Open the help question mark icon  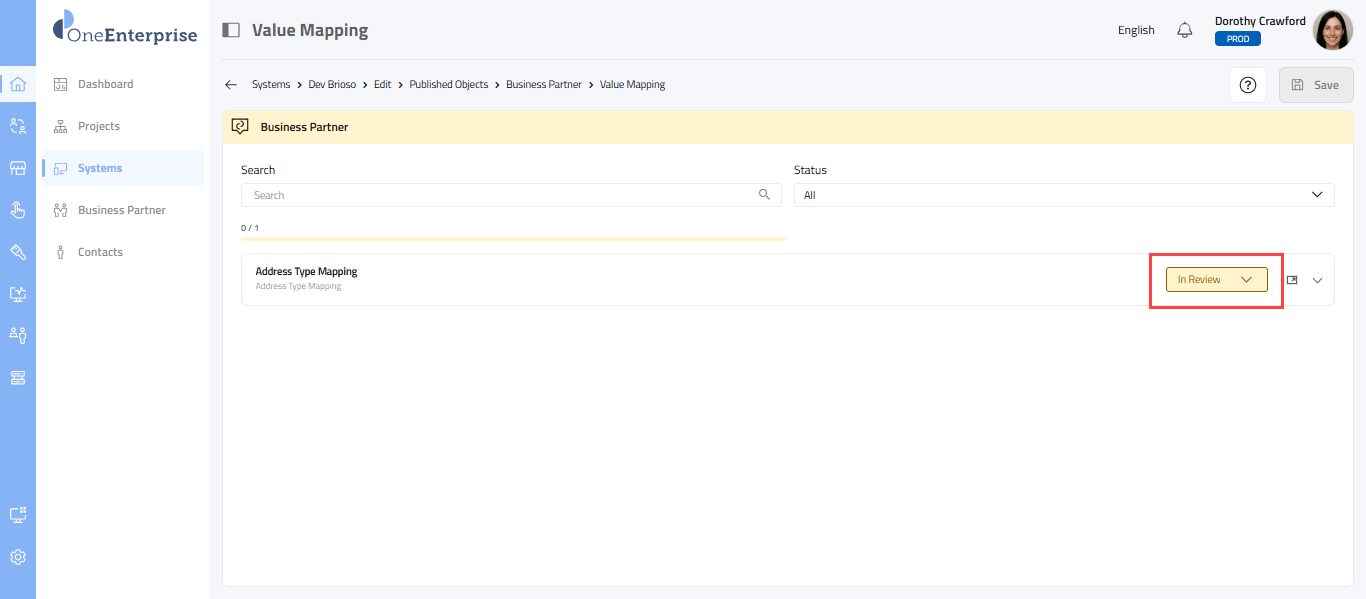pos(1247,85)
